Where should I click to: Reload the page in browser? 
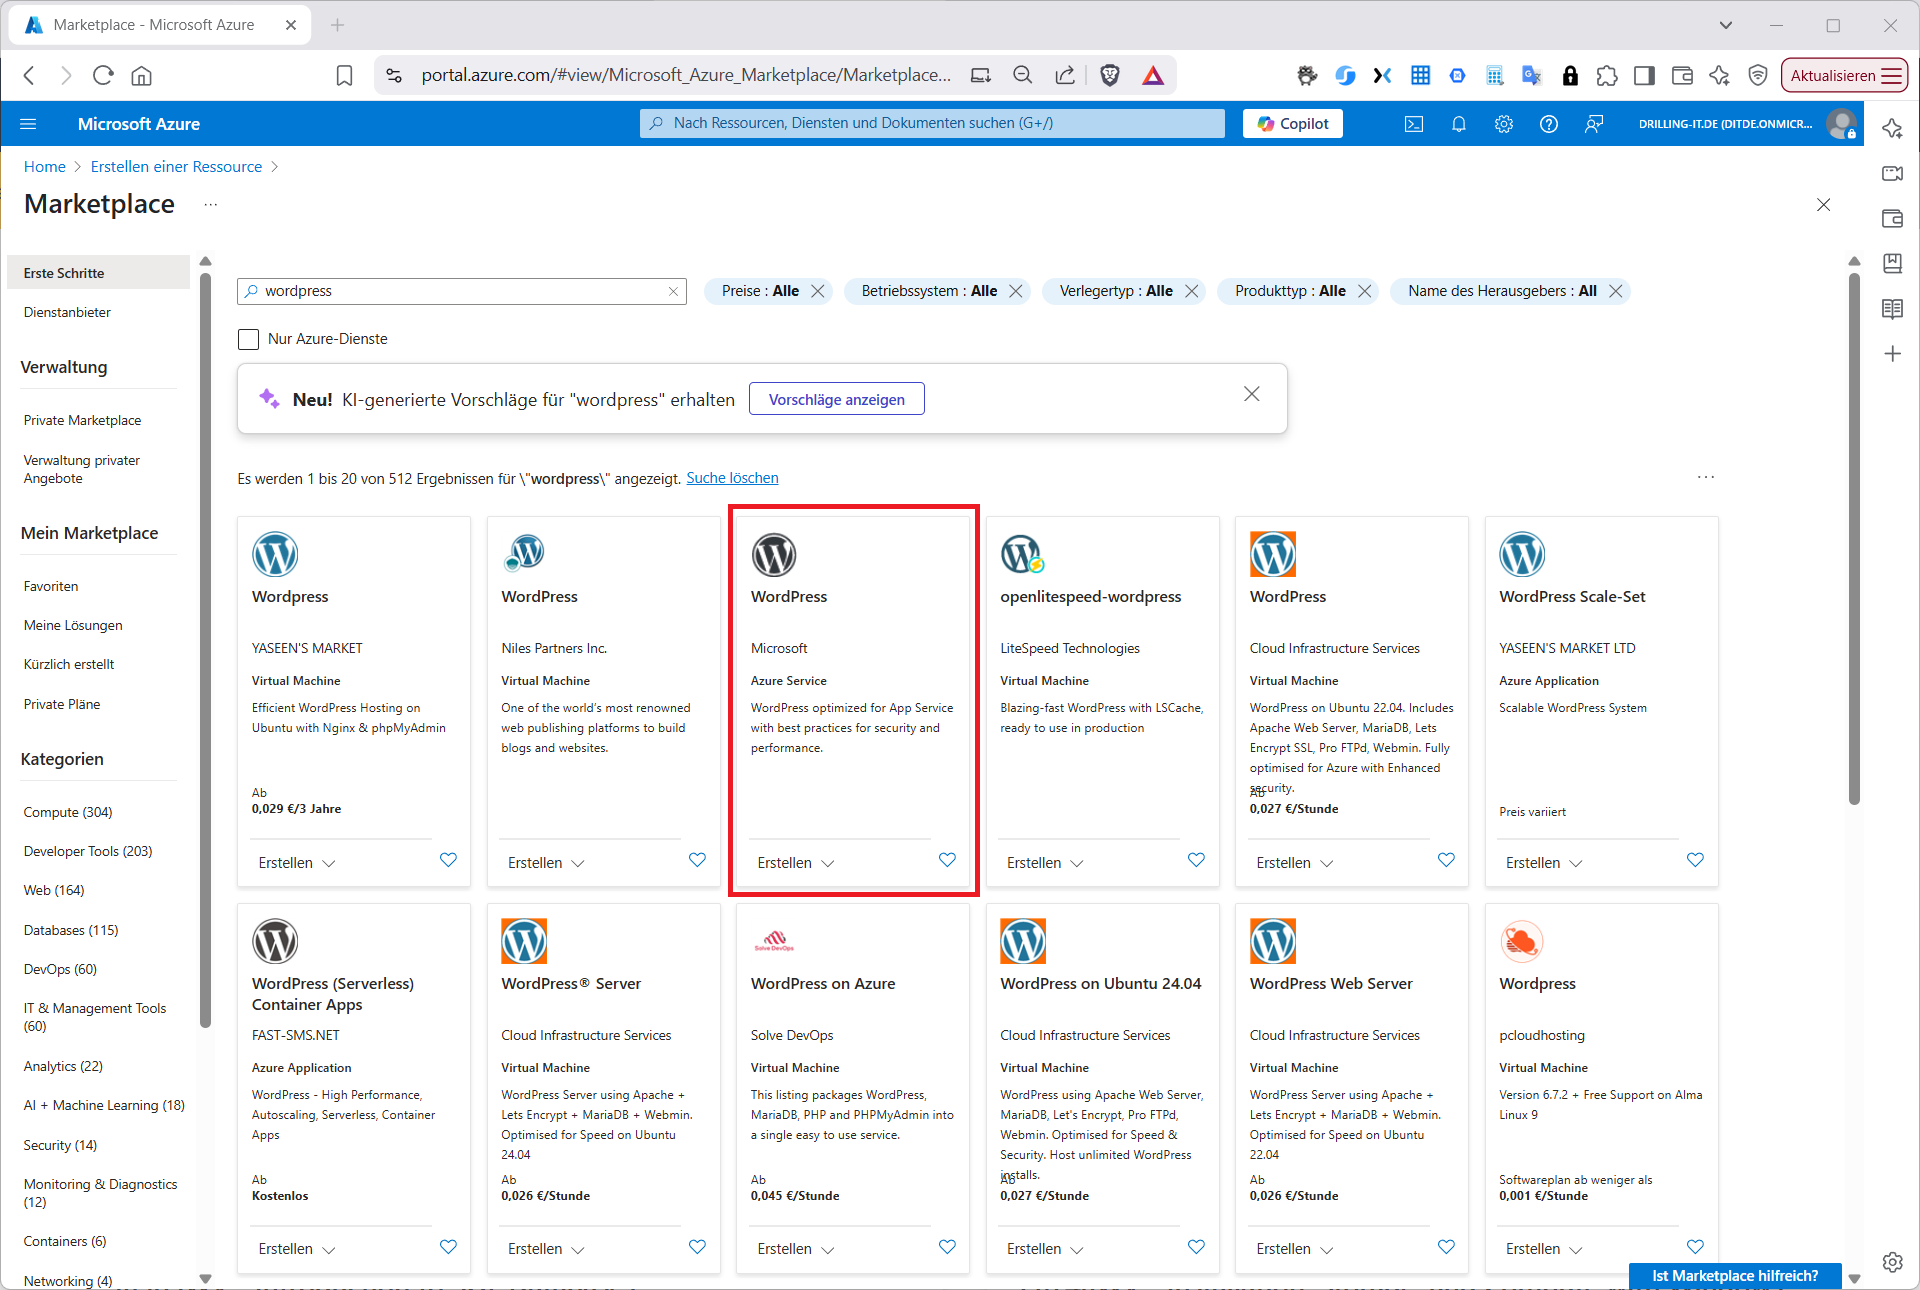click(103, 75)
